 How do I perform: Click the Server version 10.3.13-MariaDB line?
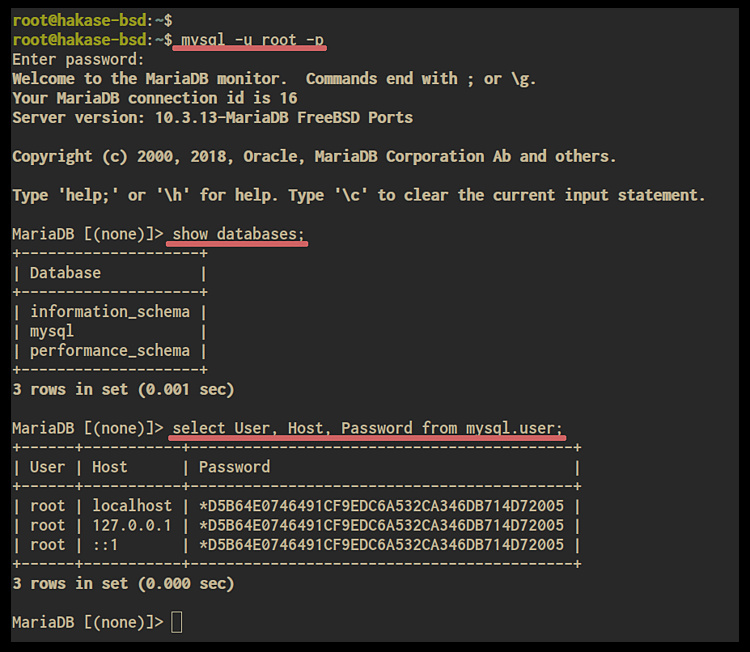[212, 117]
